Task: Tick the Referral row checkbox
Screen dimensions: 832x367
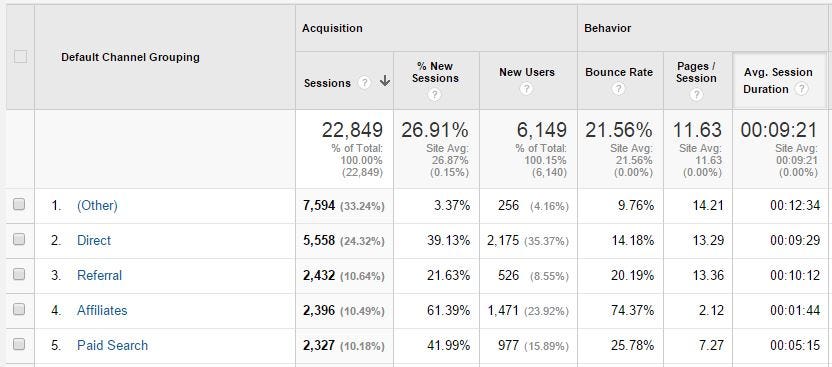Action: [x=19, y=274]
